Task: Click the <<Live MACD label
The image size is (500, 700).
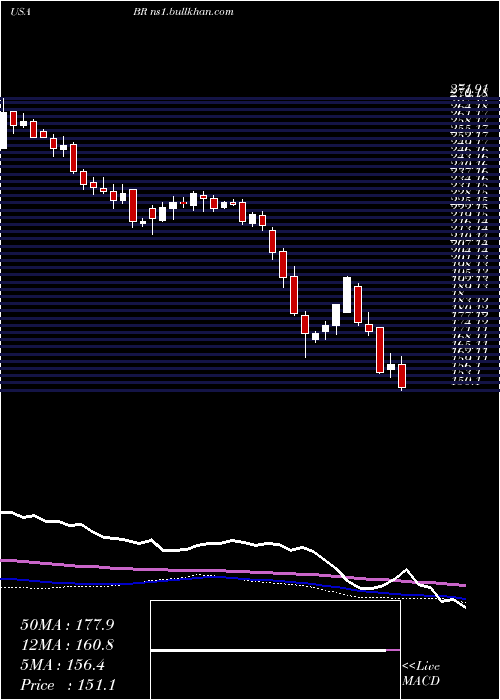Action: 421,674
